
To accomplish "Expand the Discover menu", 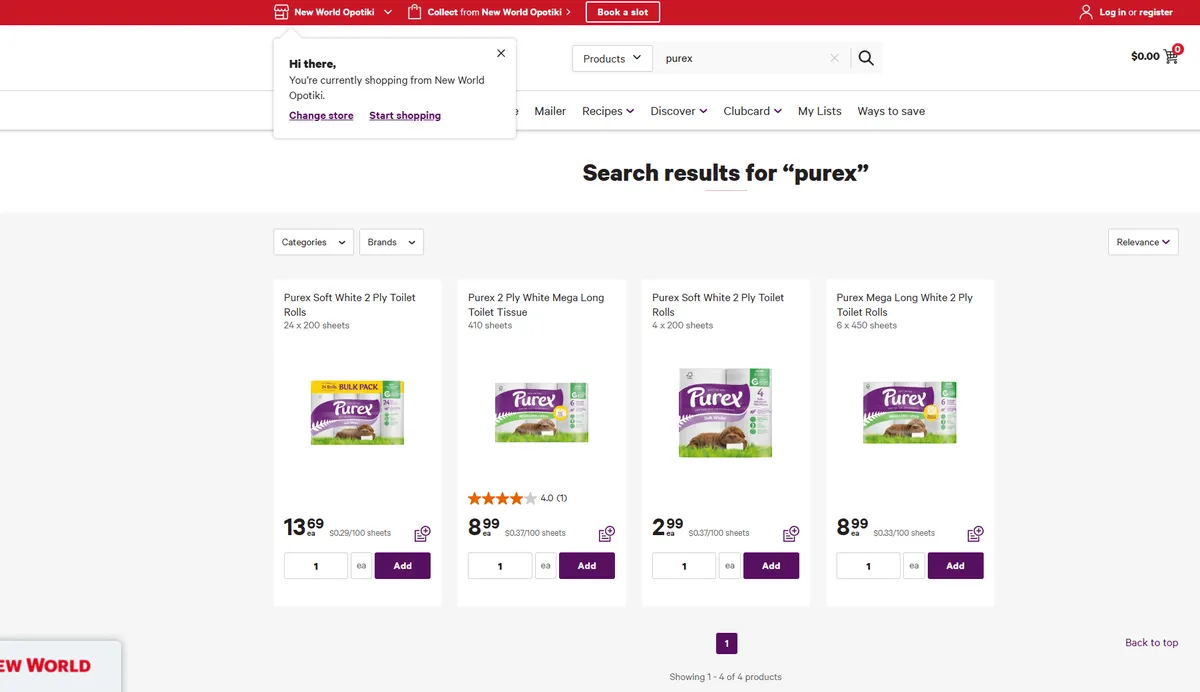I will (x=679, y=111).
